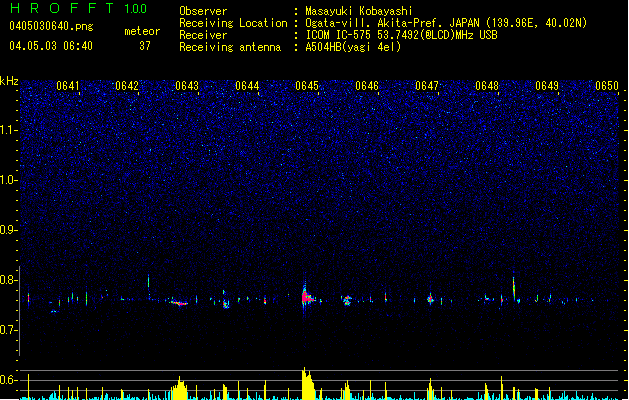This screenshot has height=400, width=629.
Task: Click the Observer label
Action: pyautogui.click(x=203, y=11)
